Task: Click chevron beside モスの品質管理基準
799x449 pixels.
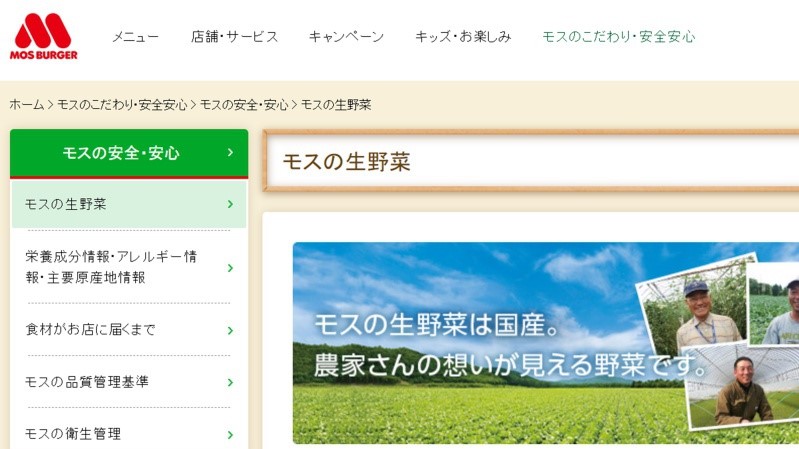Action: [230, 382]
